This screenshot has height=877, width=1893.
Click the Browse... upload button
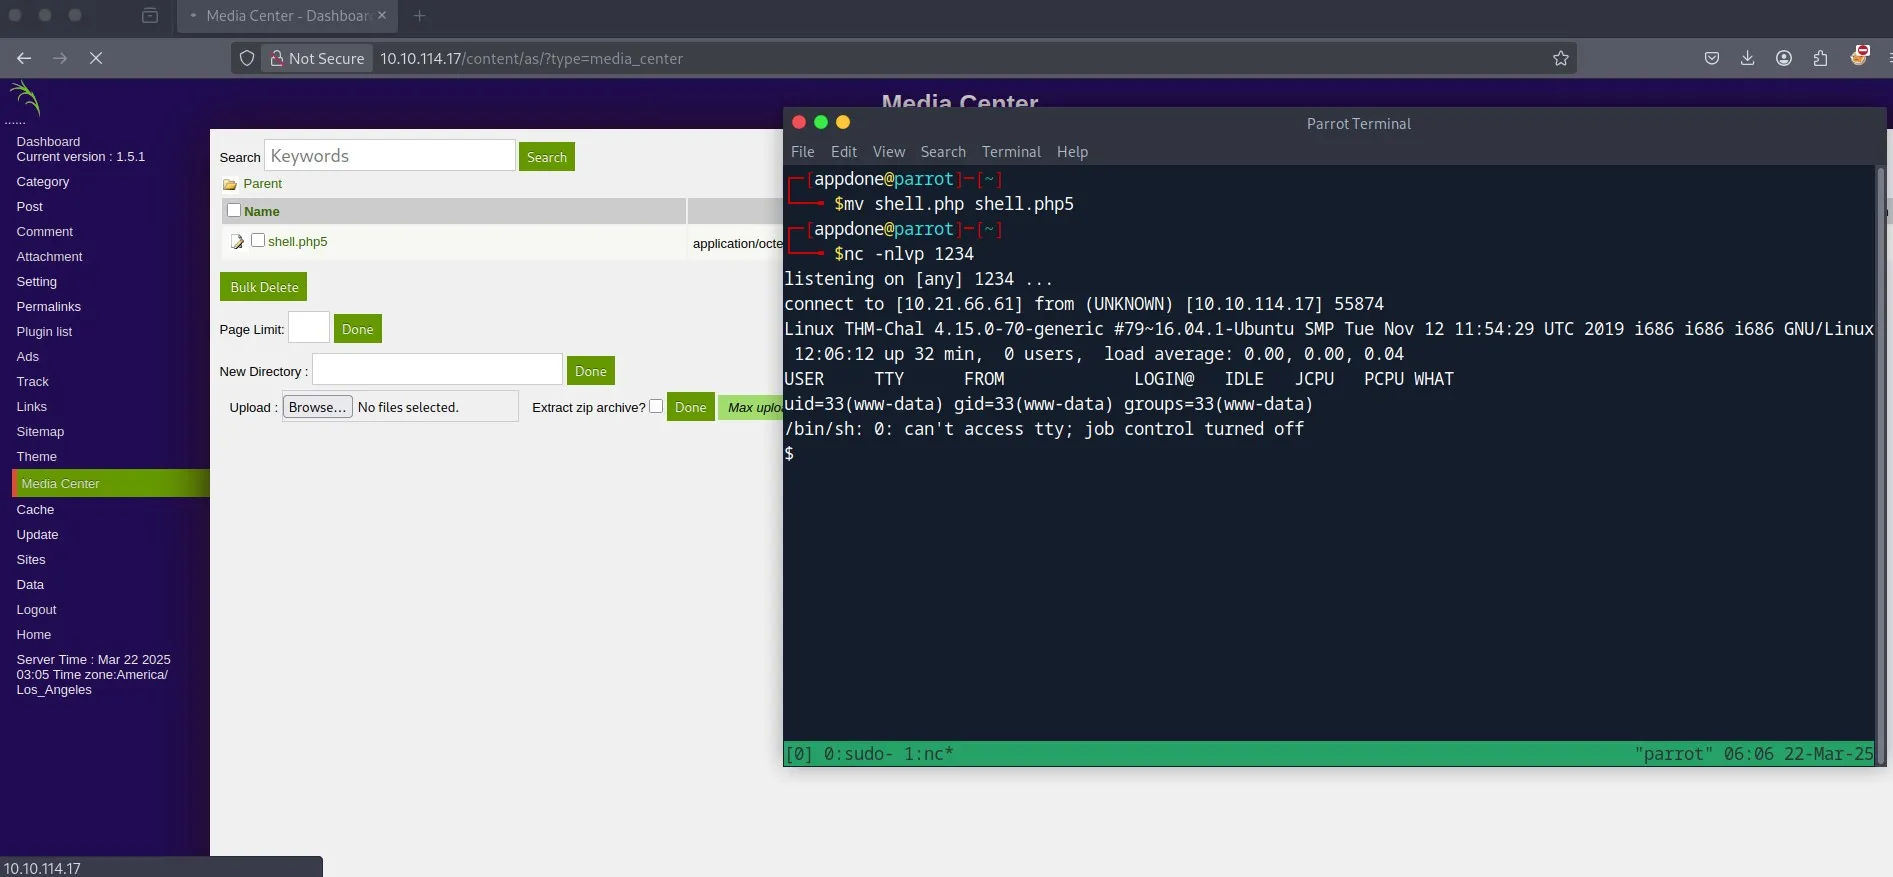(x=318, y=407)
